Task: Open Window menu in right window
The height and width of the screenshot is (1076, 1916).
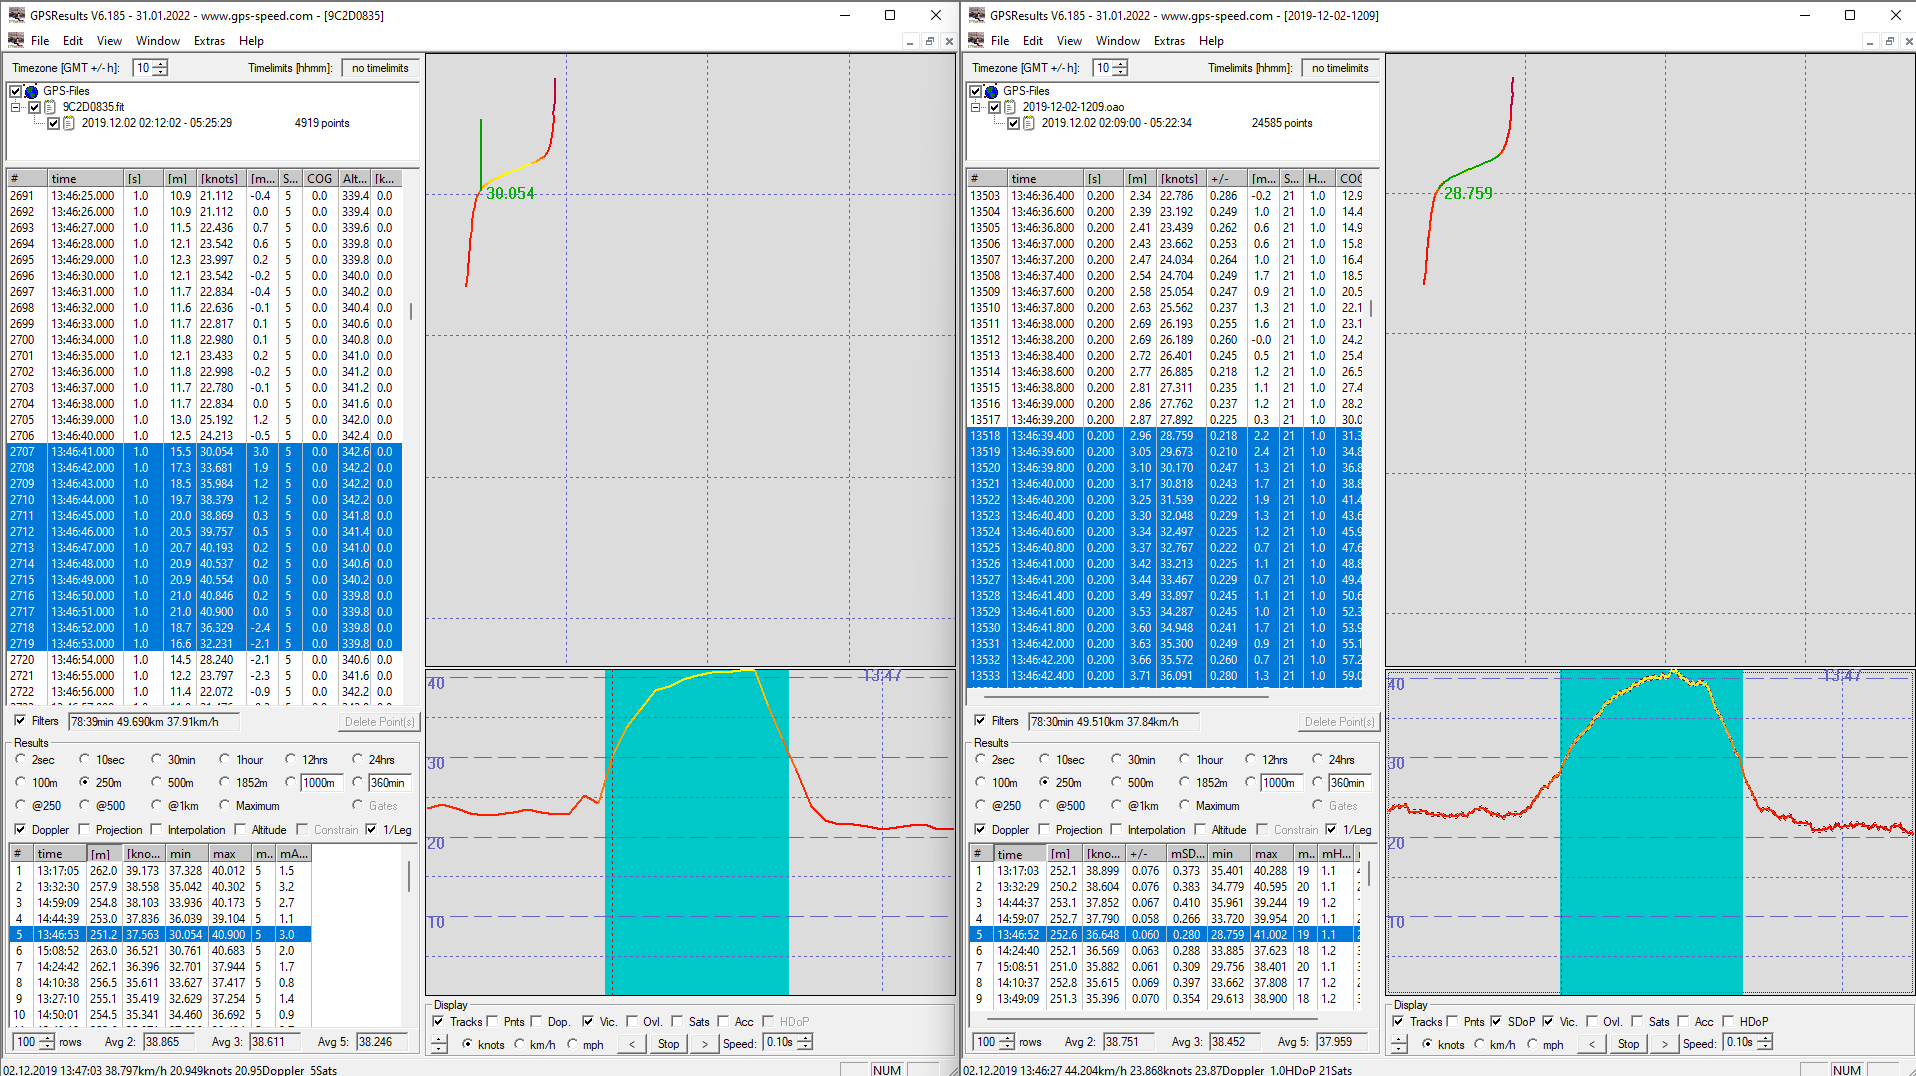Action: point(1117,41)
